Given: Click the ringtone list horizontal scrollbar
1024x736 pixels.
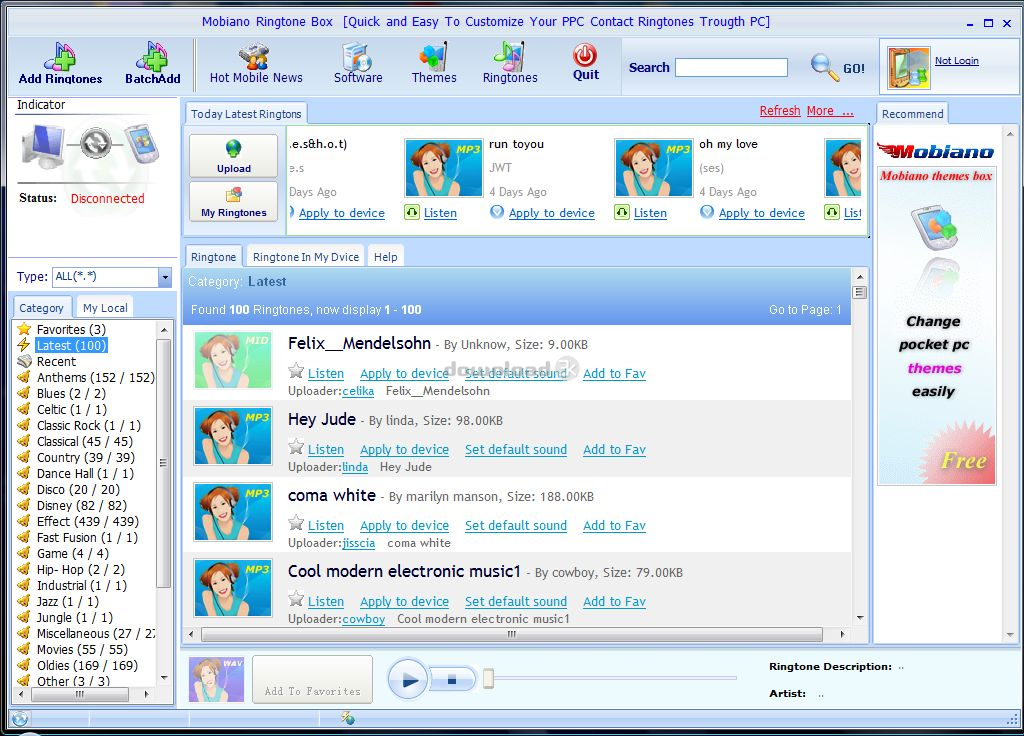Looking at the screenshot, I should (x=511, y=634).
